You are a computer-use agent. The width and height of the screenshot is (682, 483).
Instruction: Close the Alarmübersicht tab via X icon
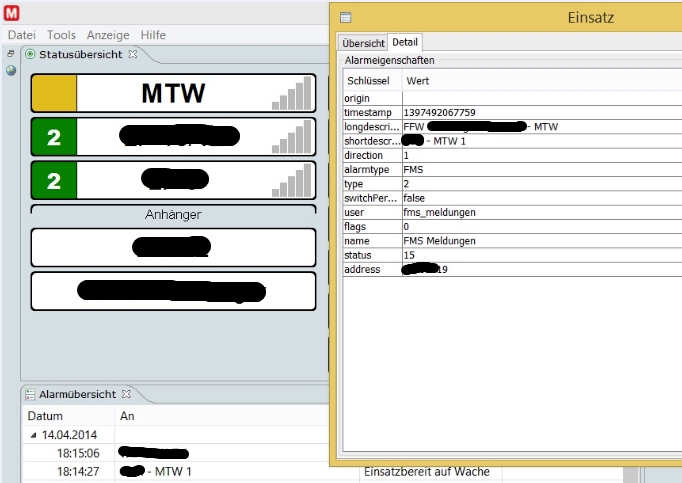[126, 394]
